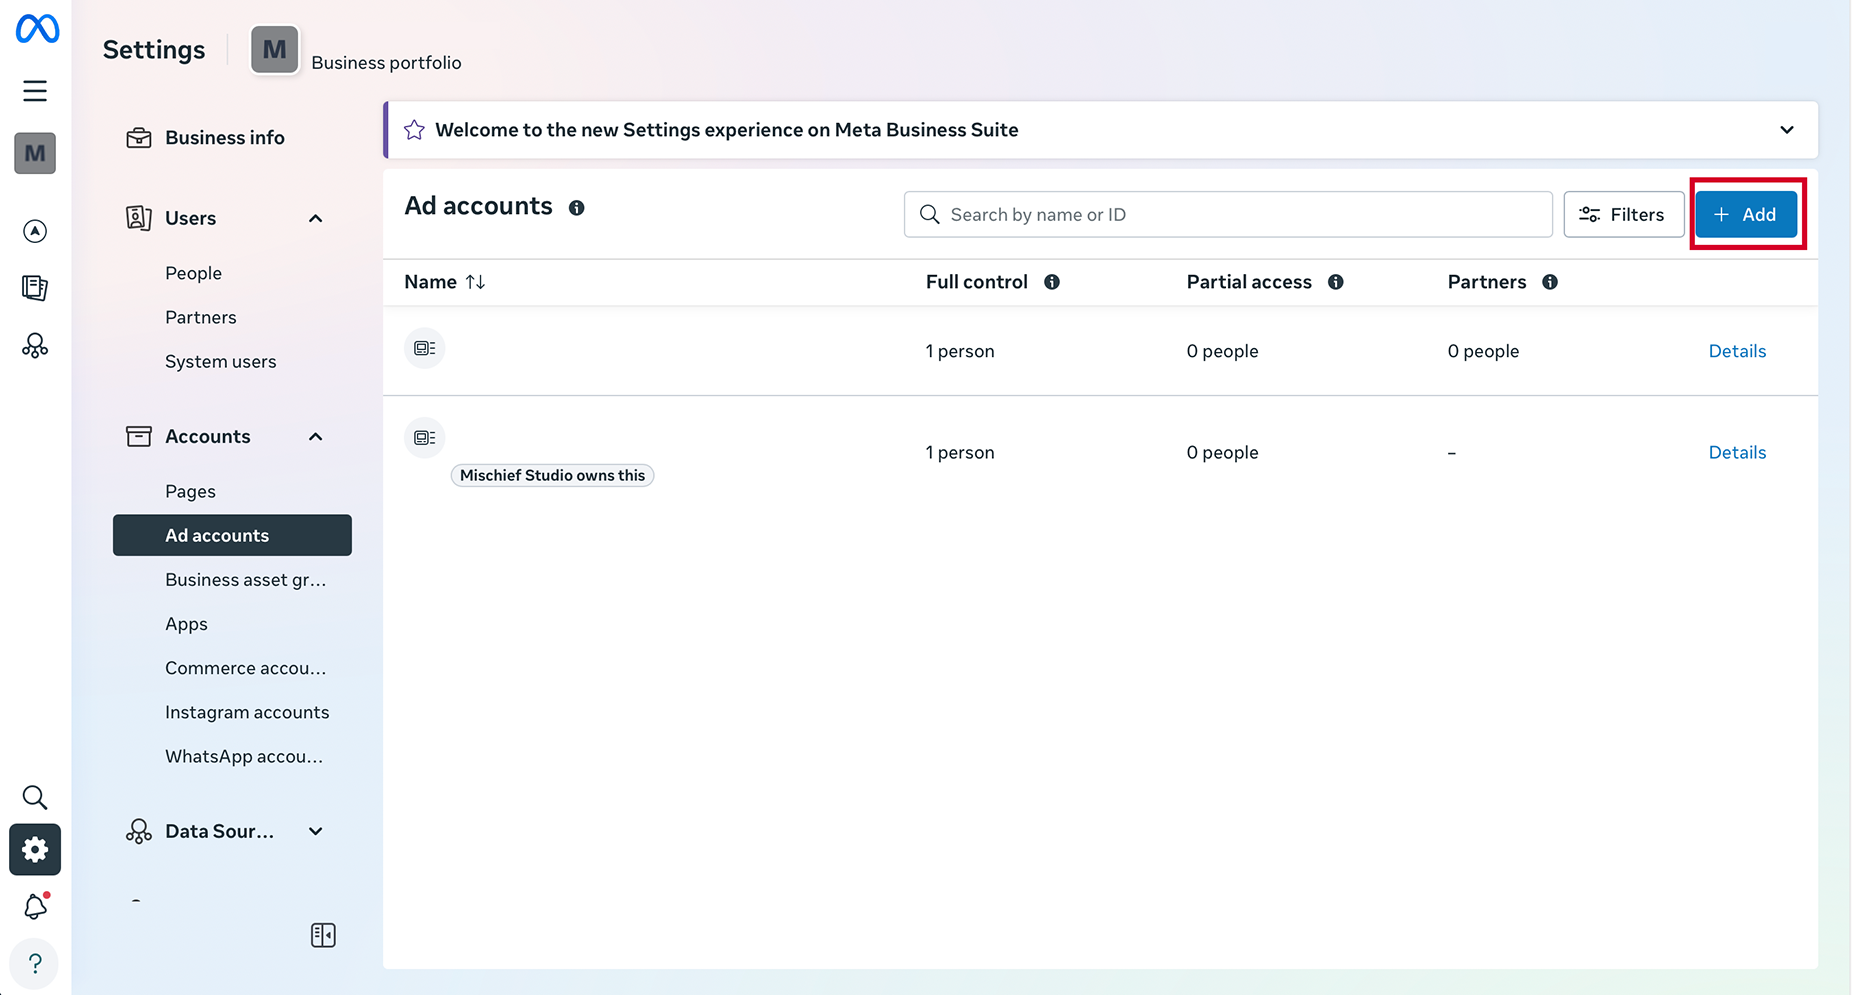Sort the table by Name column

(475, 282)
